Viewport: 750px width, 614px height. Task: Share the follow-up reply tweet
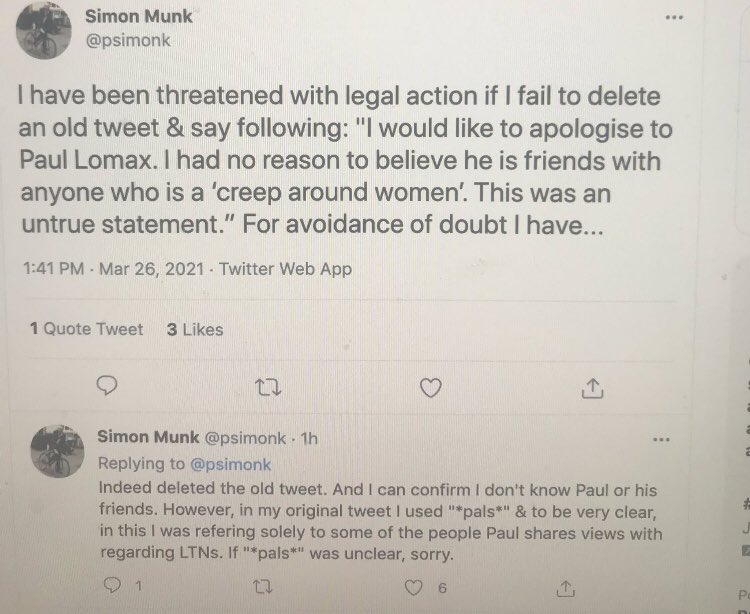[x=566, y=585]
